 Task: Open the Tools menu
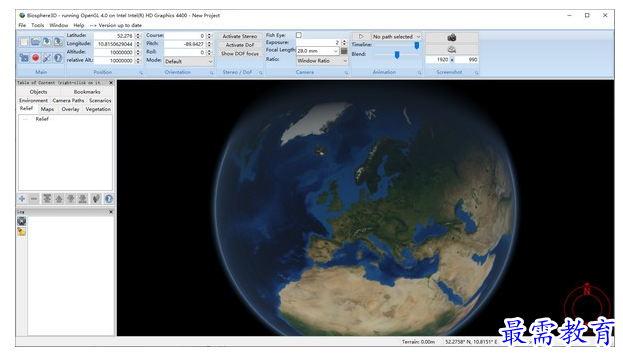[x=38, y=25]
